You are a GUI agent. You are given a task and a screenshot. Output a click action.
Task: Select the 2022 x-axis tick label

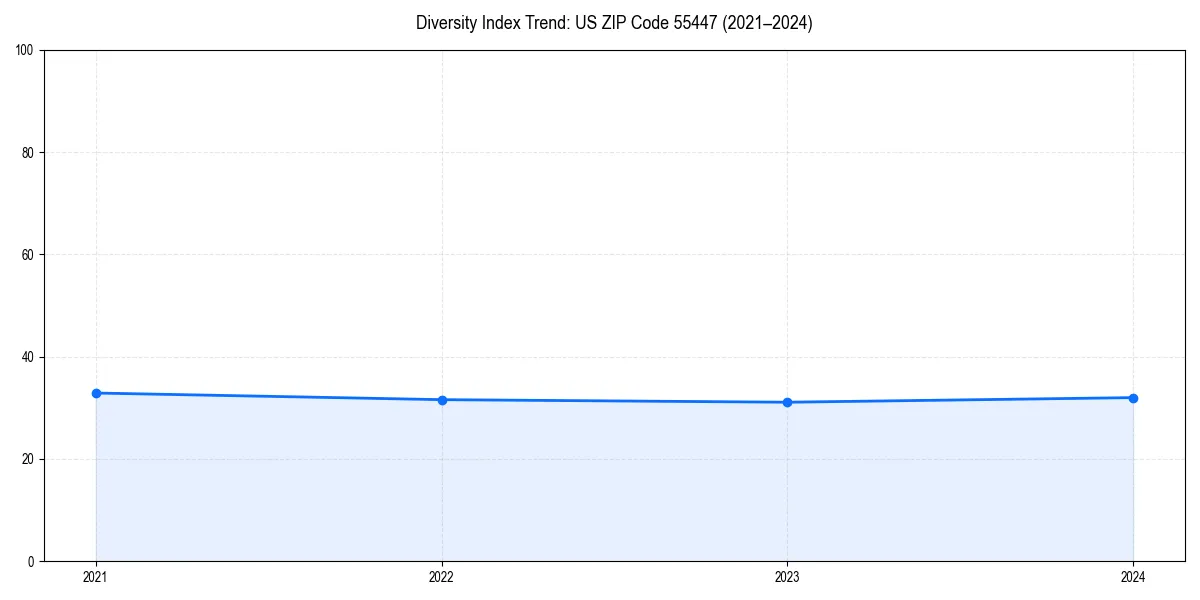click(x=442, y=576)
